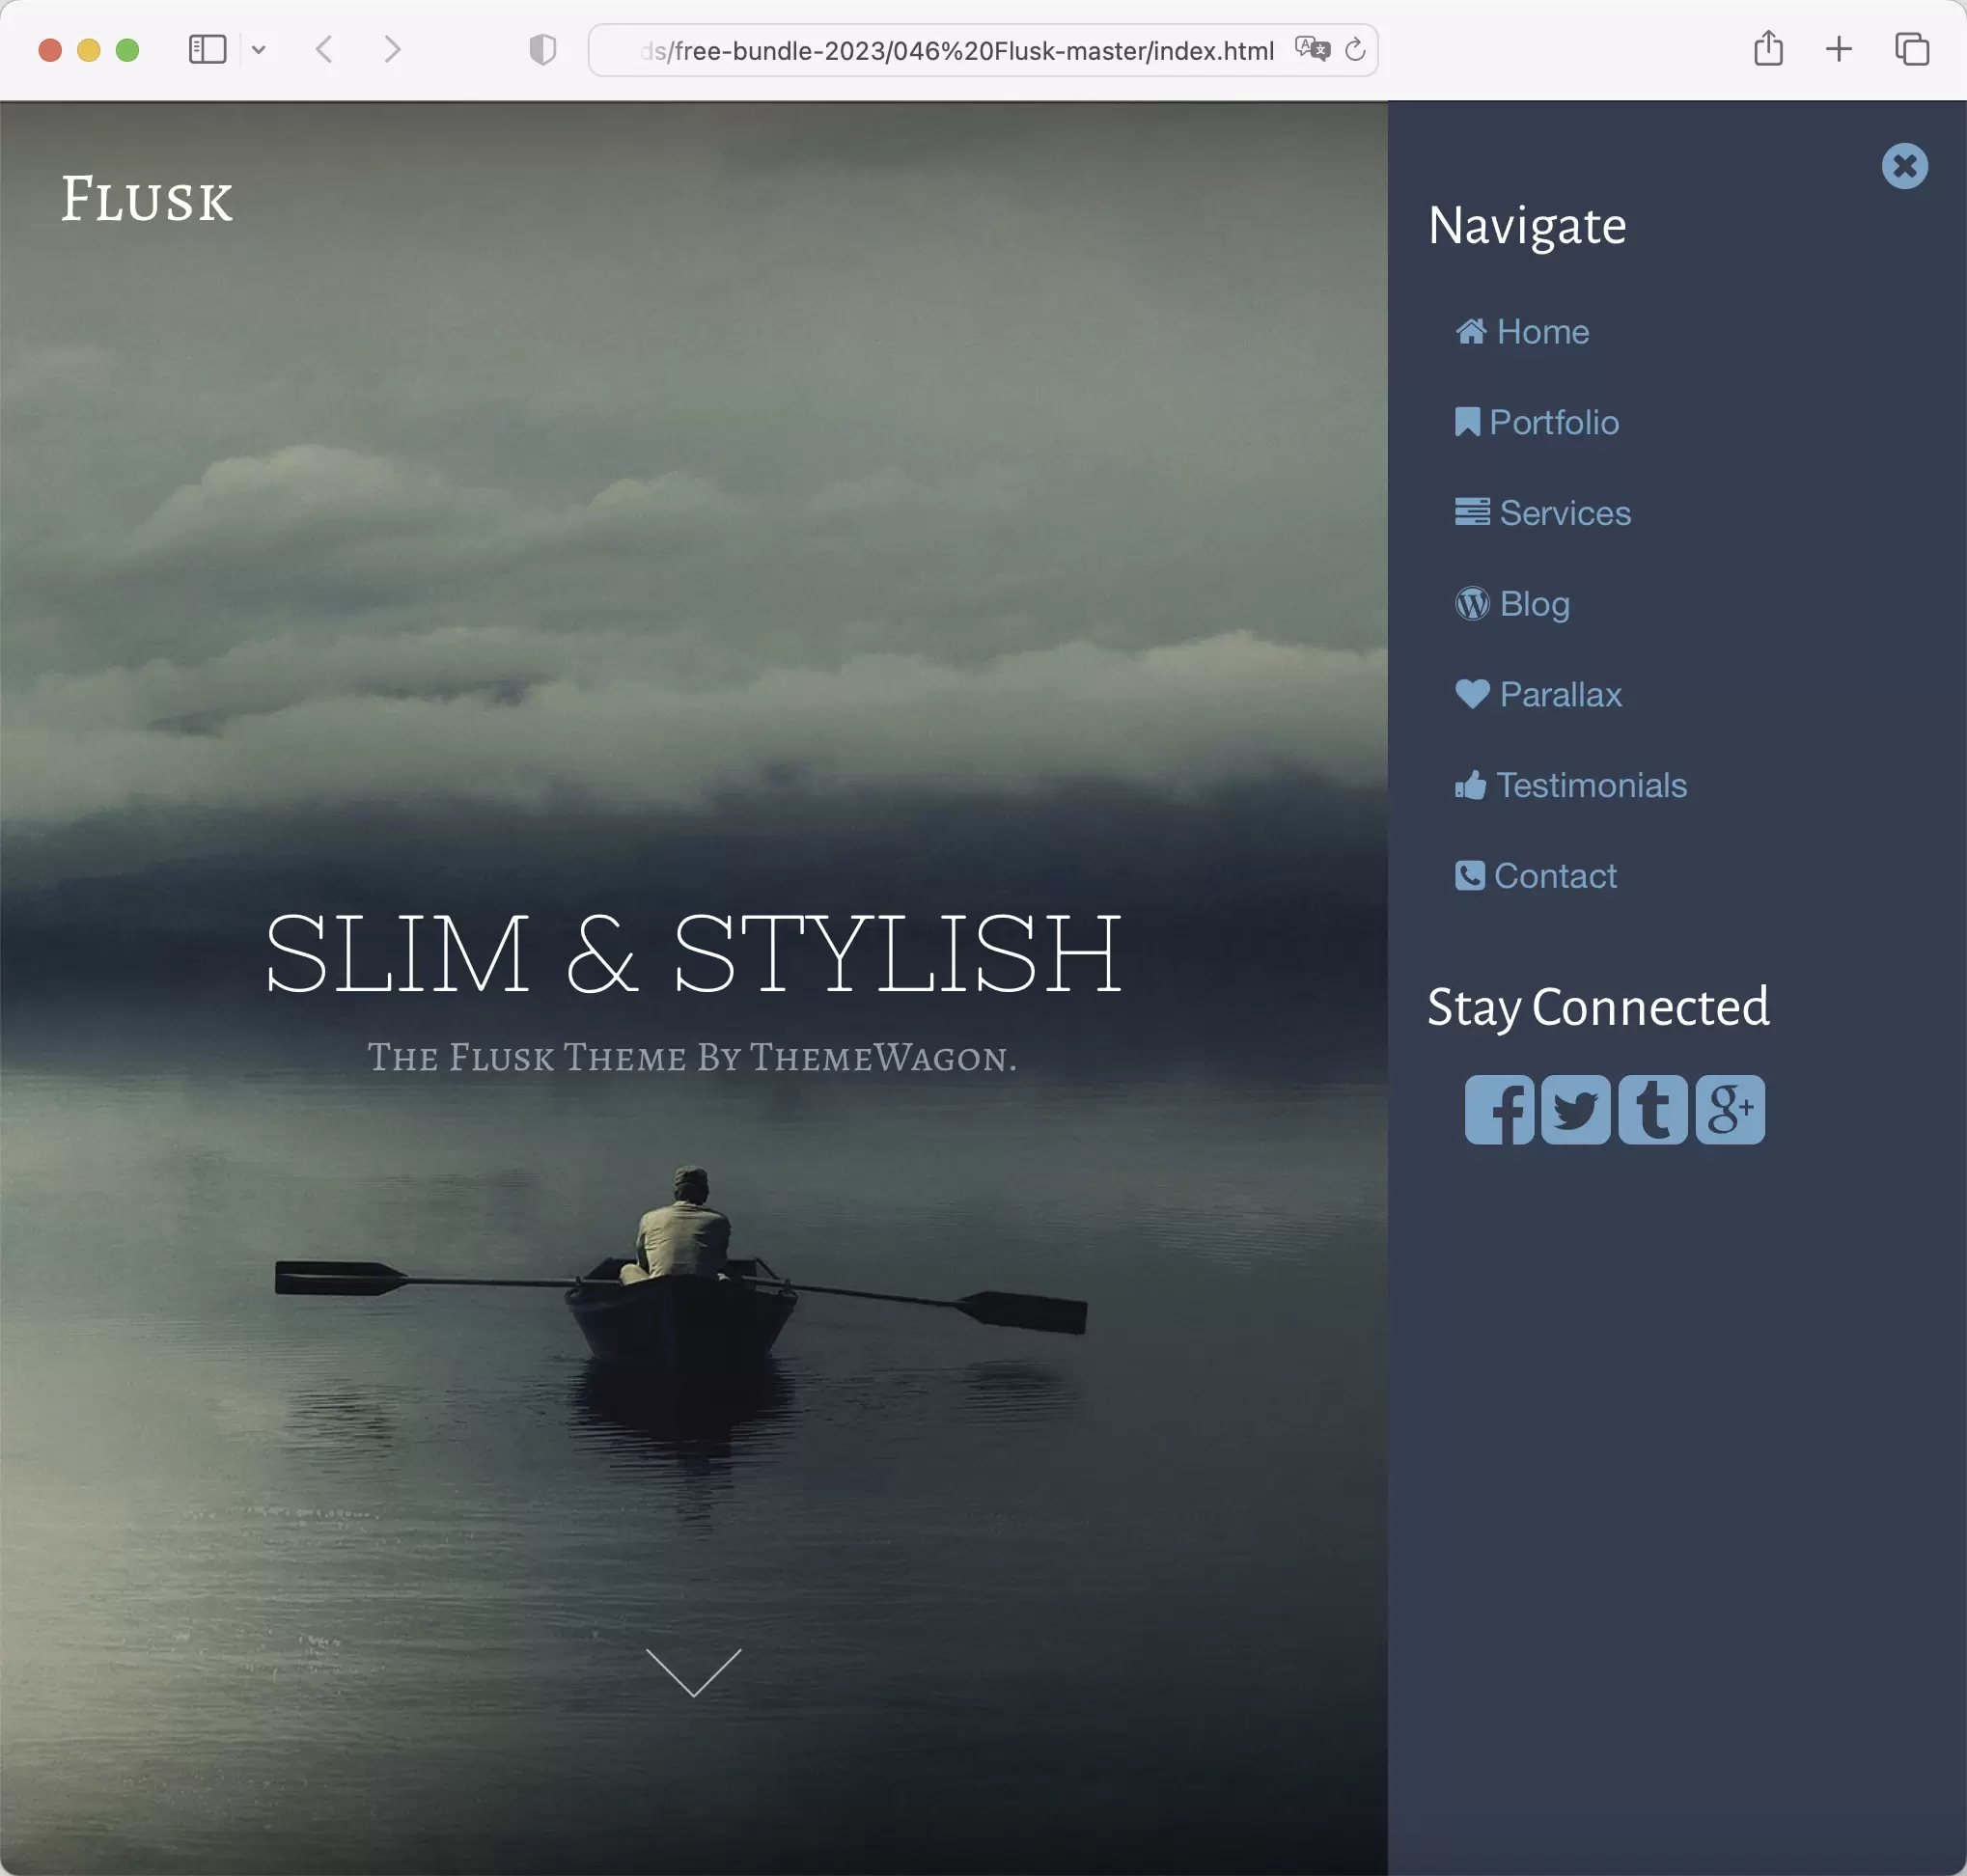Image resolution: width=1967 pixels, height=1876 pixels.
Task: Select the Tumblr social icon
Action: tap(1650, 1109)
